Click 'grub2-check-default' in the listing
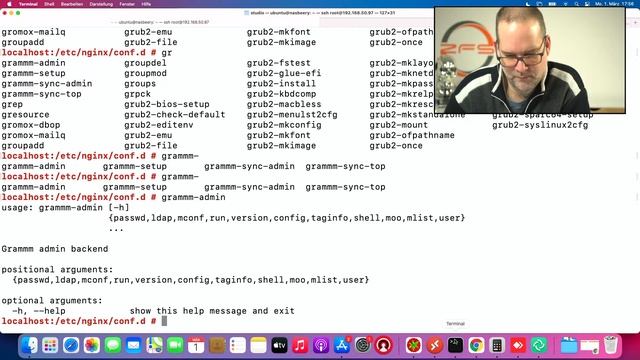The image size is (640, 360). [175, 114]
